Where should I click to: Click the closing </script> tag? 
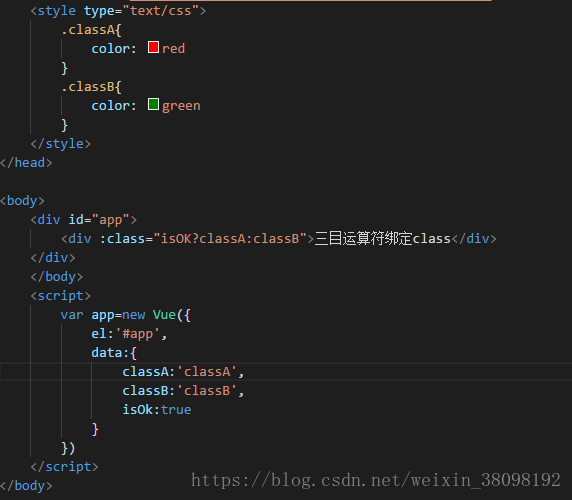coord(65,467)
